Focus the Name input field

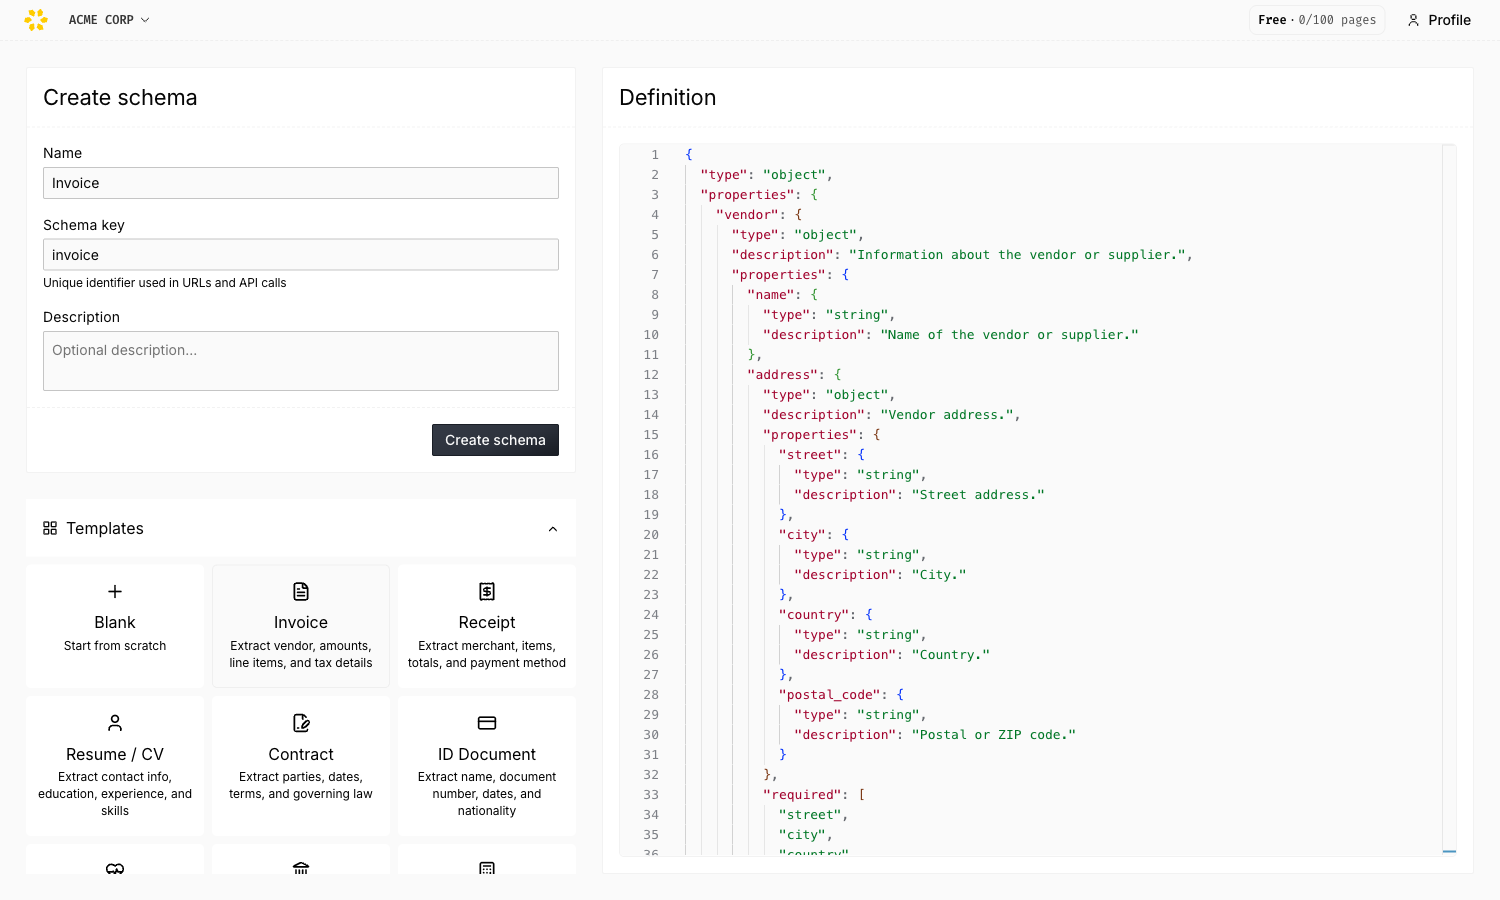(301, 183)
